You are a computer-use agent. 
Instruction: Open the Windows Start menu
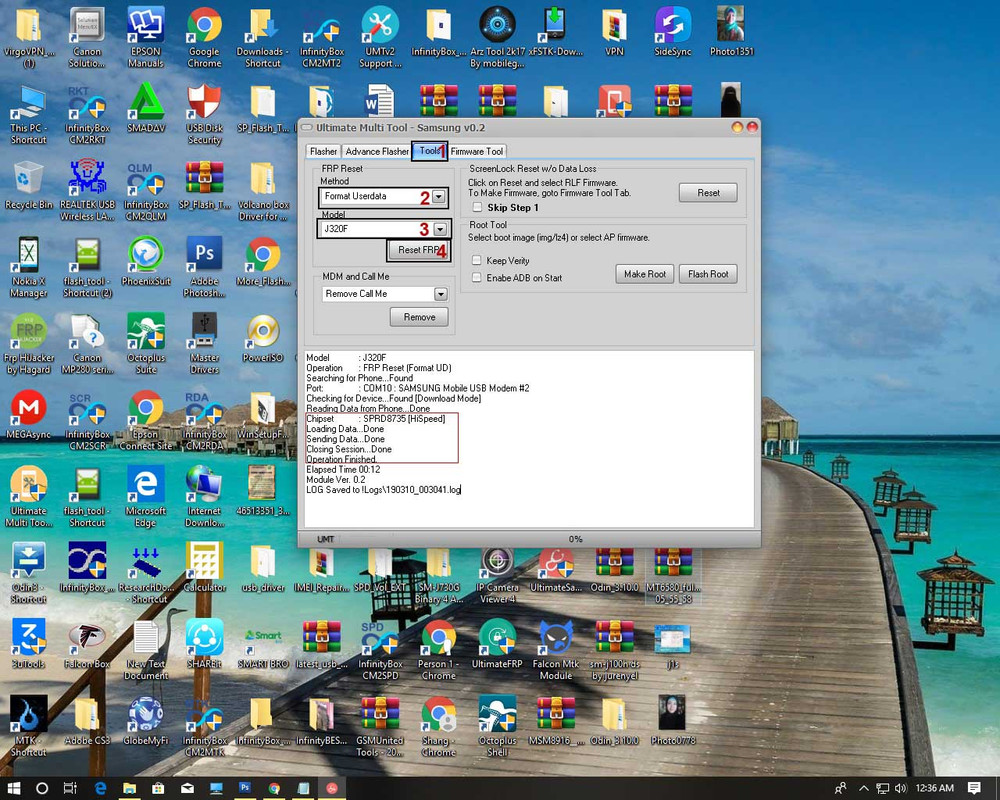coord(13,788)
